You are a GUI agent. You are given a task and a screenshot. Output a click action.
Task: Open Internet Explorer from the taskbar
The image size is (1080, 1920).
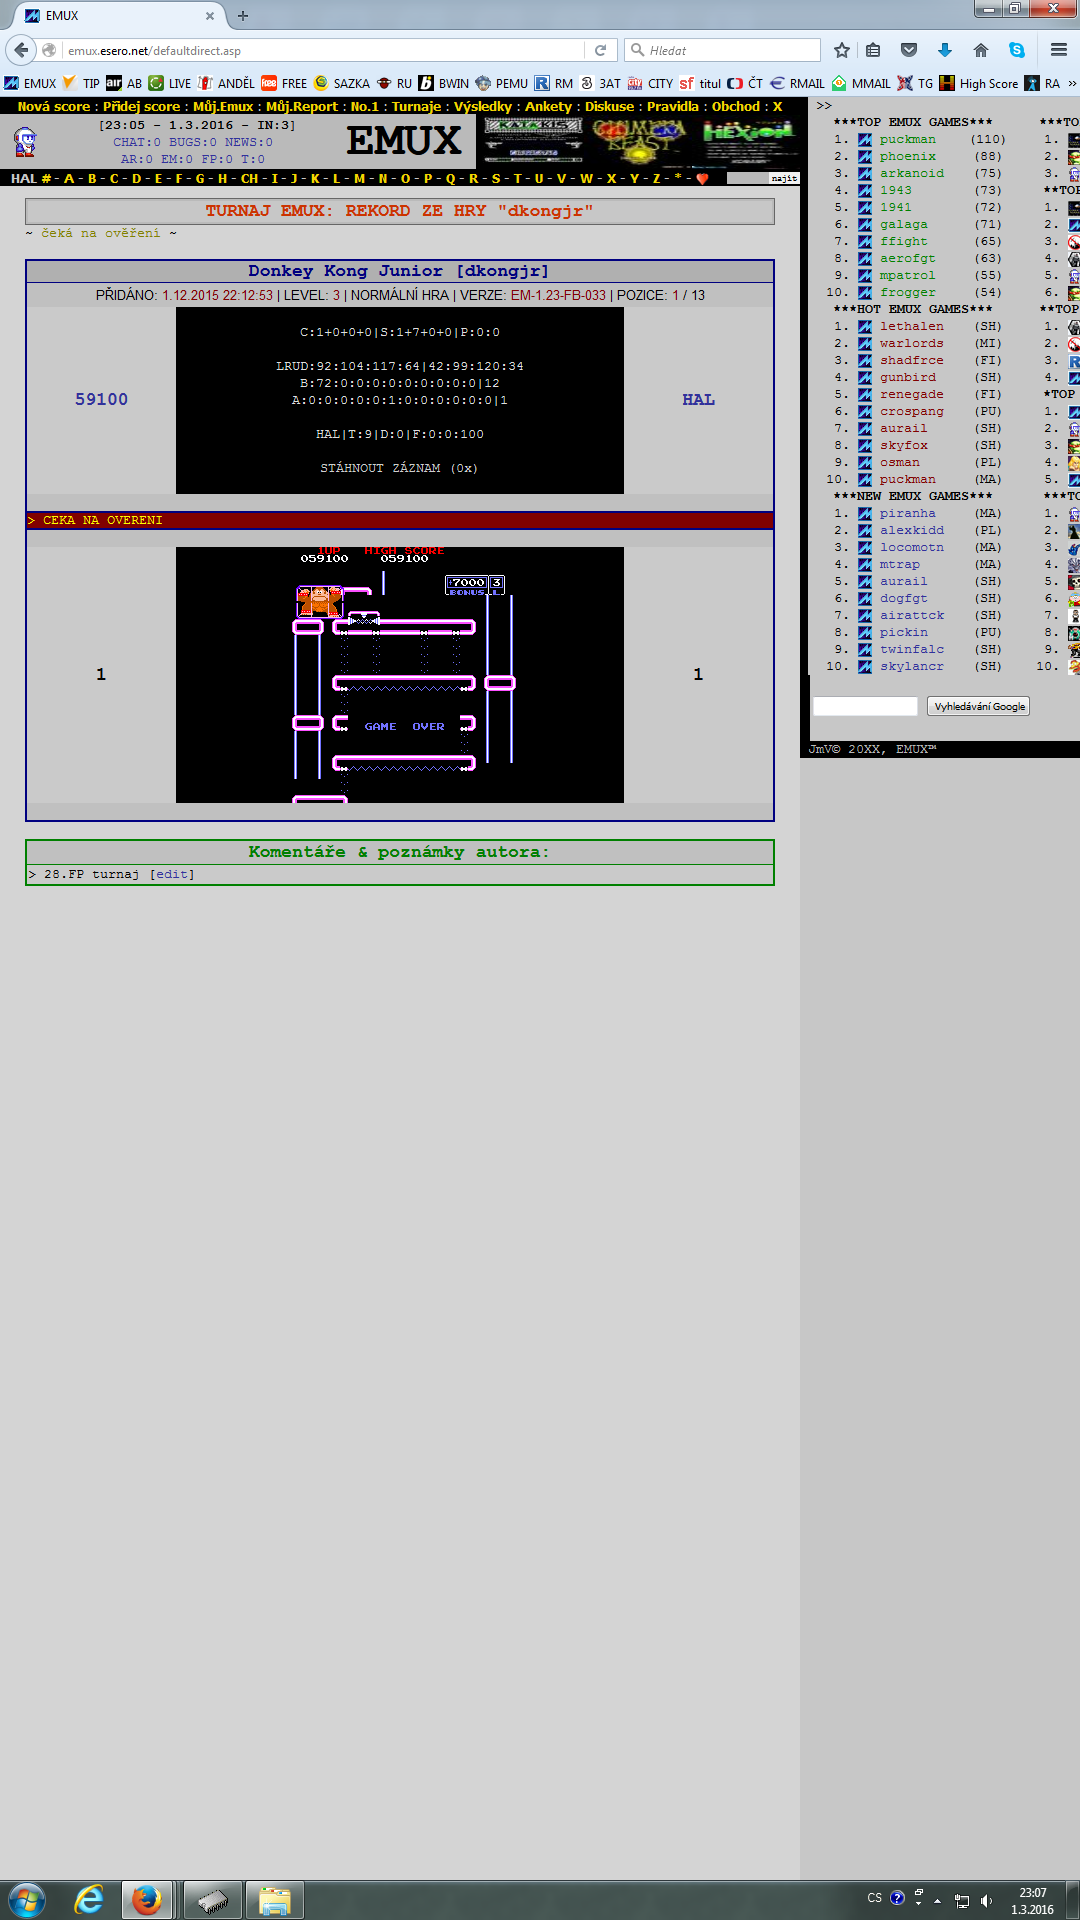89,1899
